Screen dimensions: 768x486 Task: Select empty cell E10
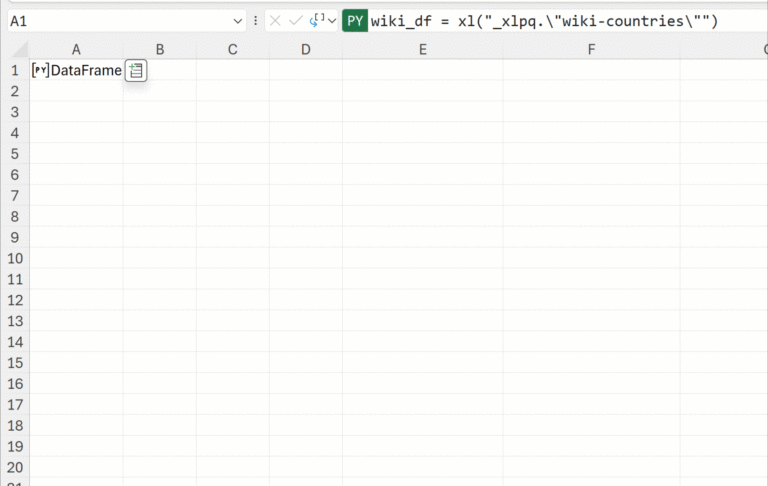tap(423, 259)
